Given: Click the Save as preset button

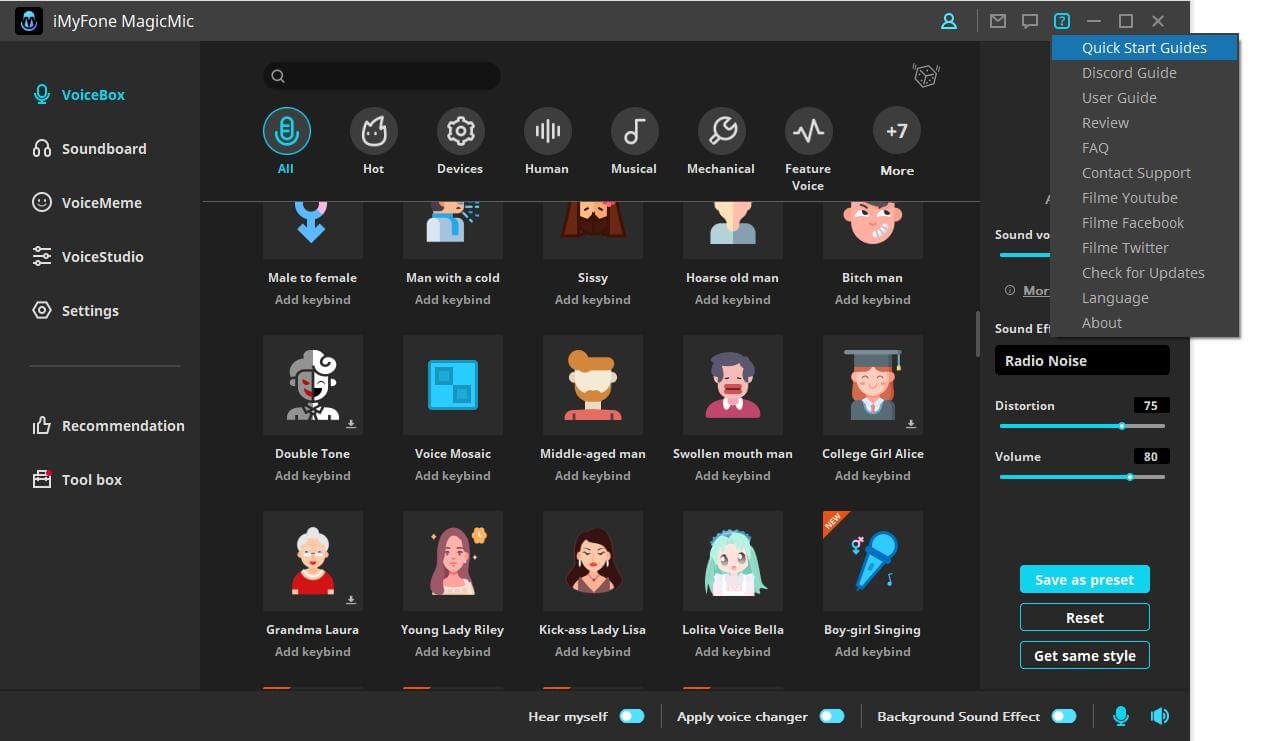Looking at the screenshot, I should (1085, 580).
